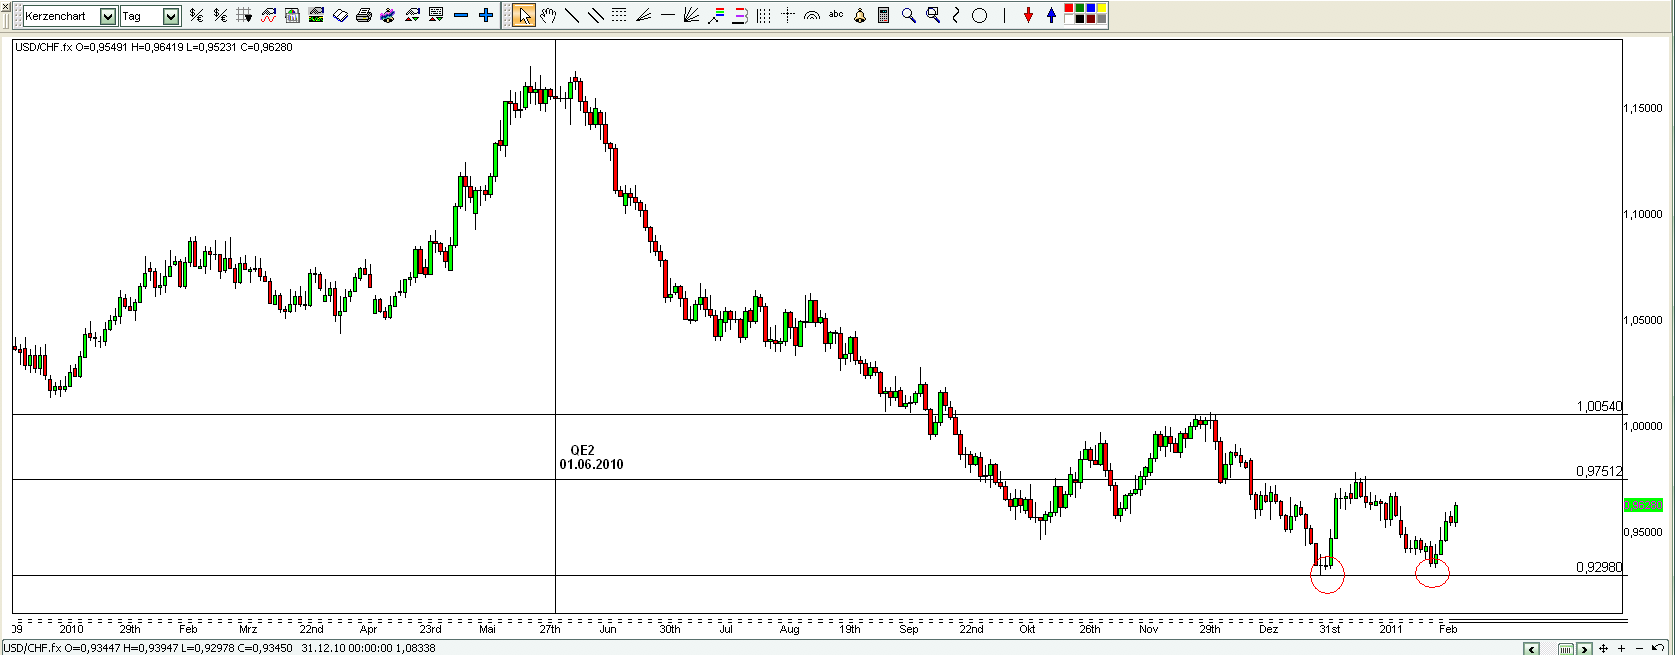Click the blue plus zoom-in button
The height and width of the screenshot is (655, 1675).
coord(485,15)
